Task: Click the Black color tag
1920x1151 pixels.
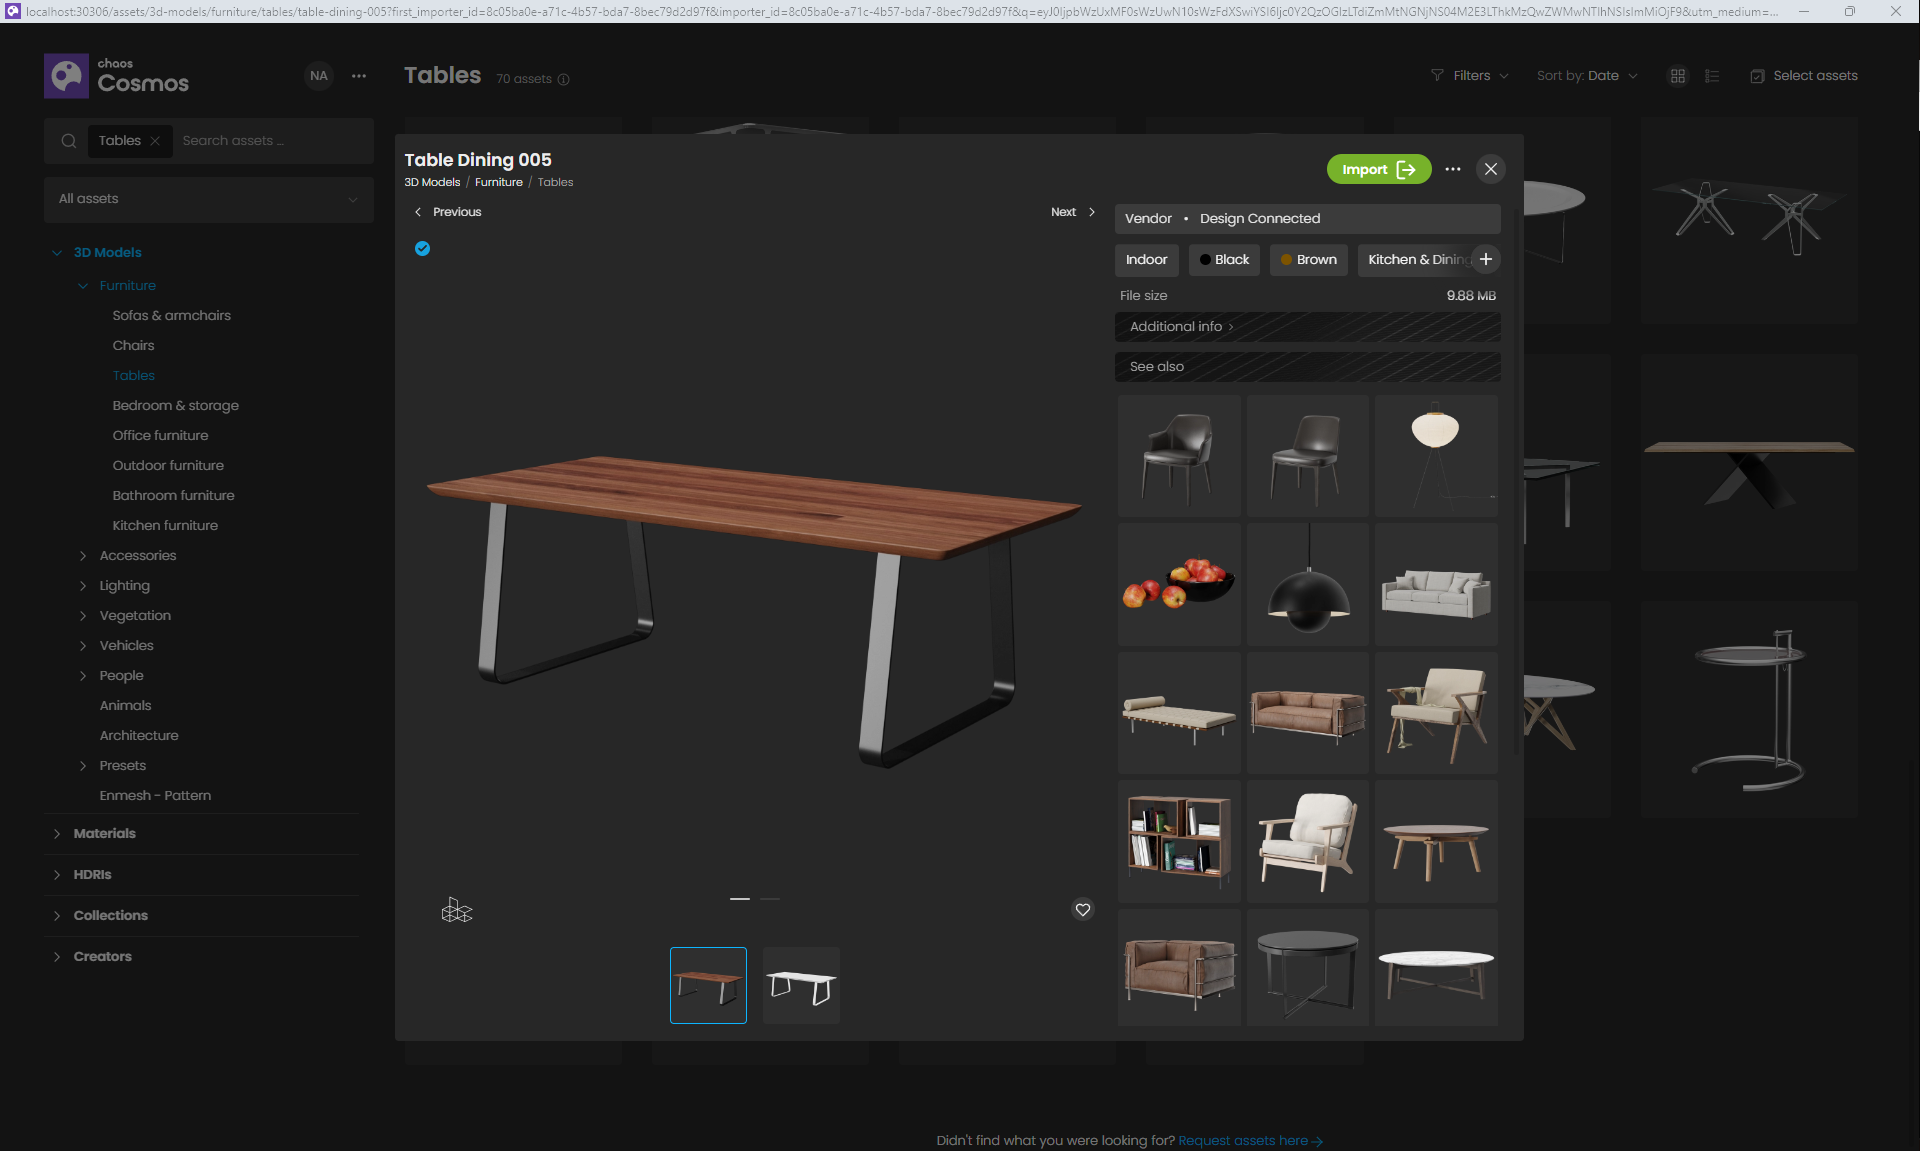Action: point(1224,260)
